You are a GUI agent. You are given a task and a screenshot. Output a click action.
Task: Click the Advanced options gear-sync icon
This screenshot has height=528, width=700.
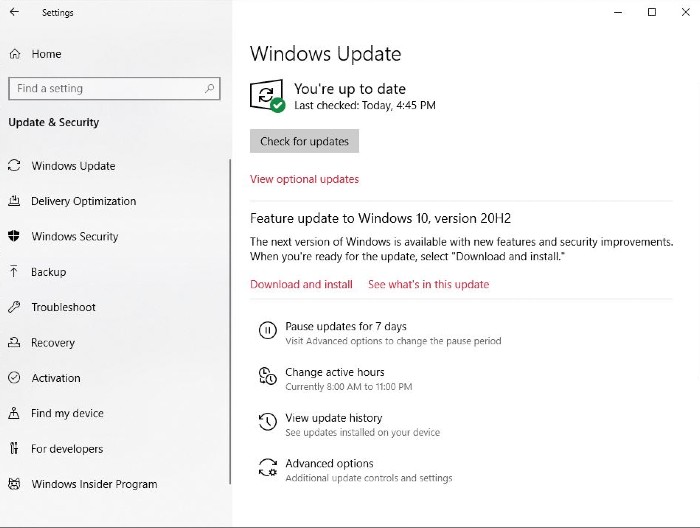267,468
